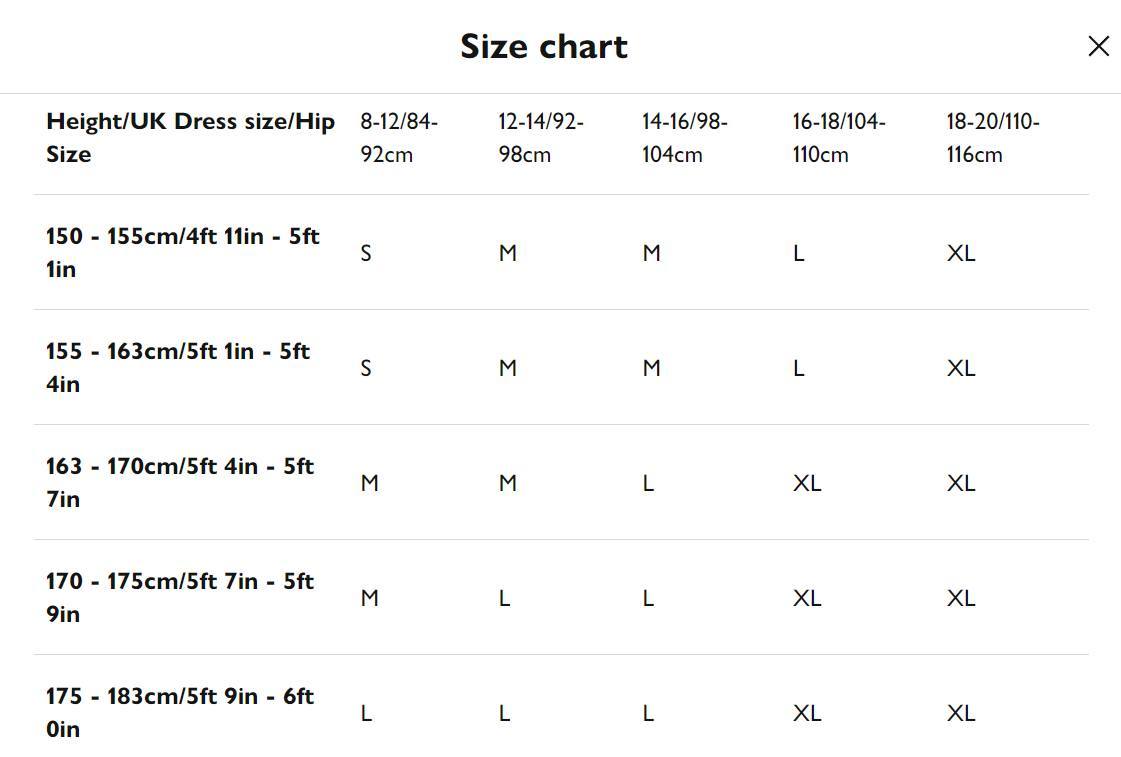The width and height of the screenshot is (1121, 757).
Task: Click the 18-20/110-116cm column header
Action: [993, 137]
